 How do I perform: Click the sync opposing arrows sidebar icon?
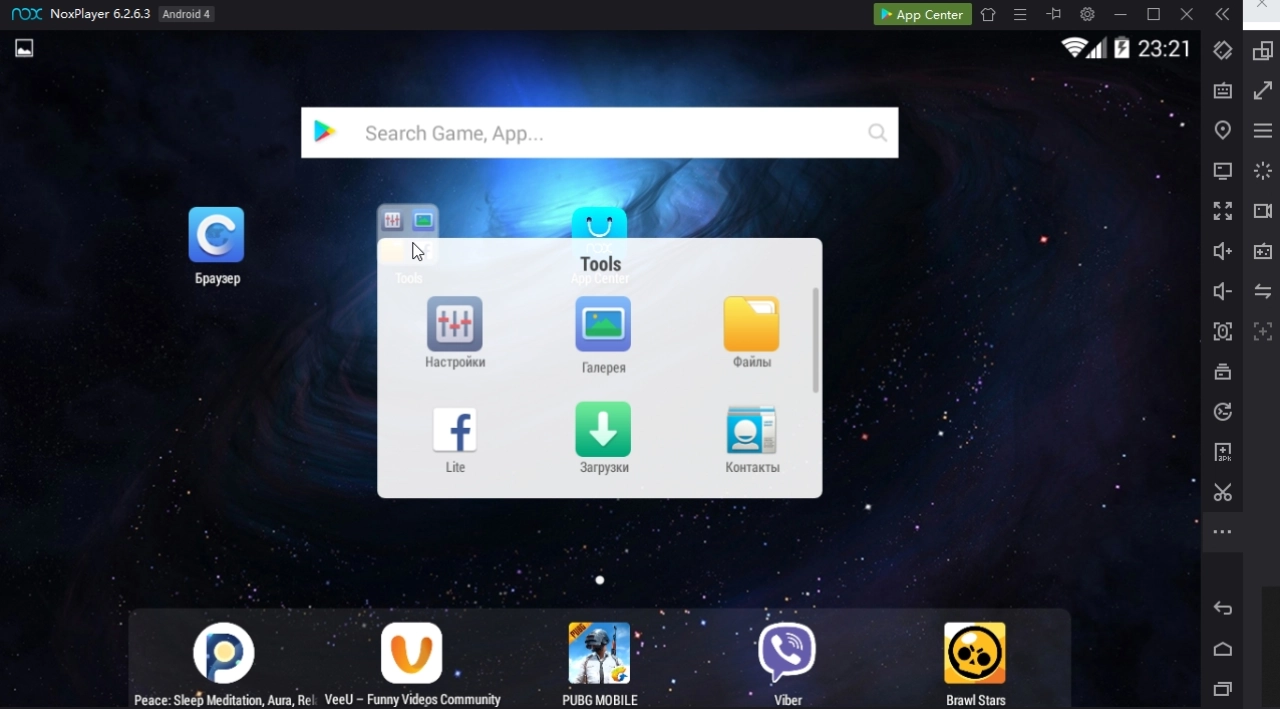click(x=1263, y=291)
